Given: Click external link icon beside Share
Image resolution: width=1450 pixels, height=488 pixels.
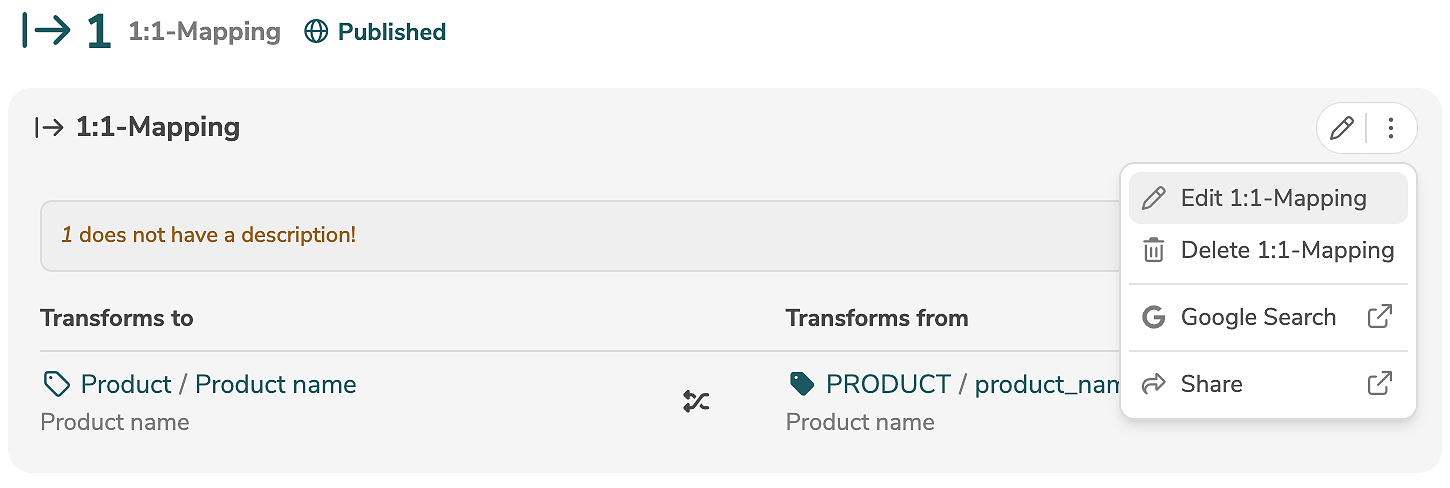Looking at the screenshot, I should (x=1380, y=384).
